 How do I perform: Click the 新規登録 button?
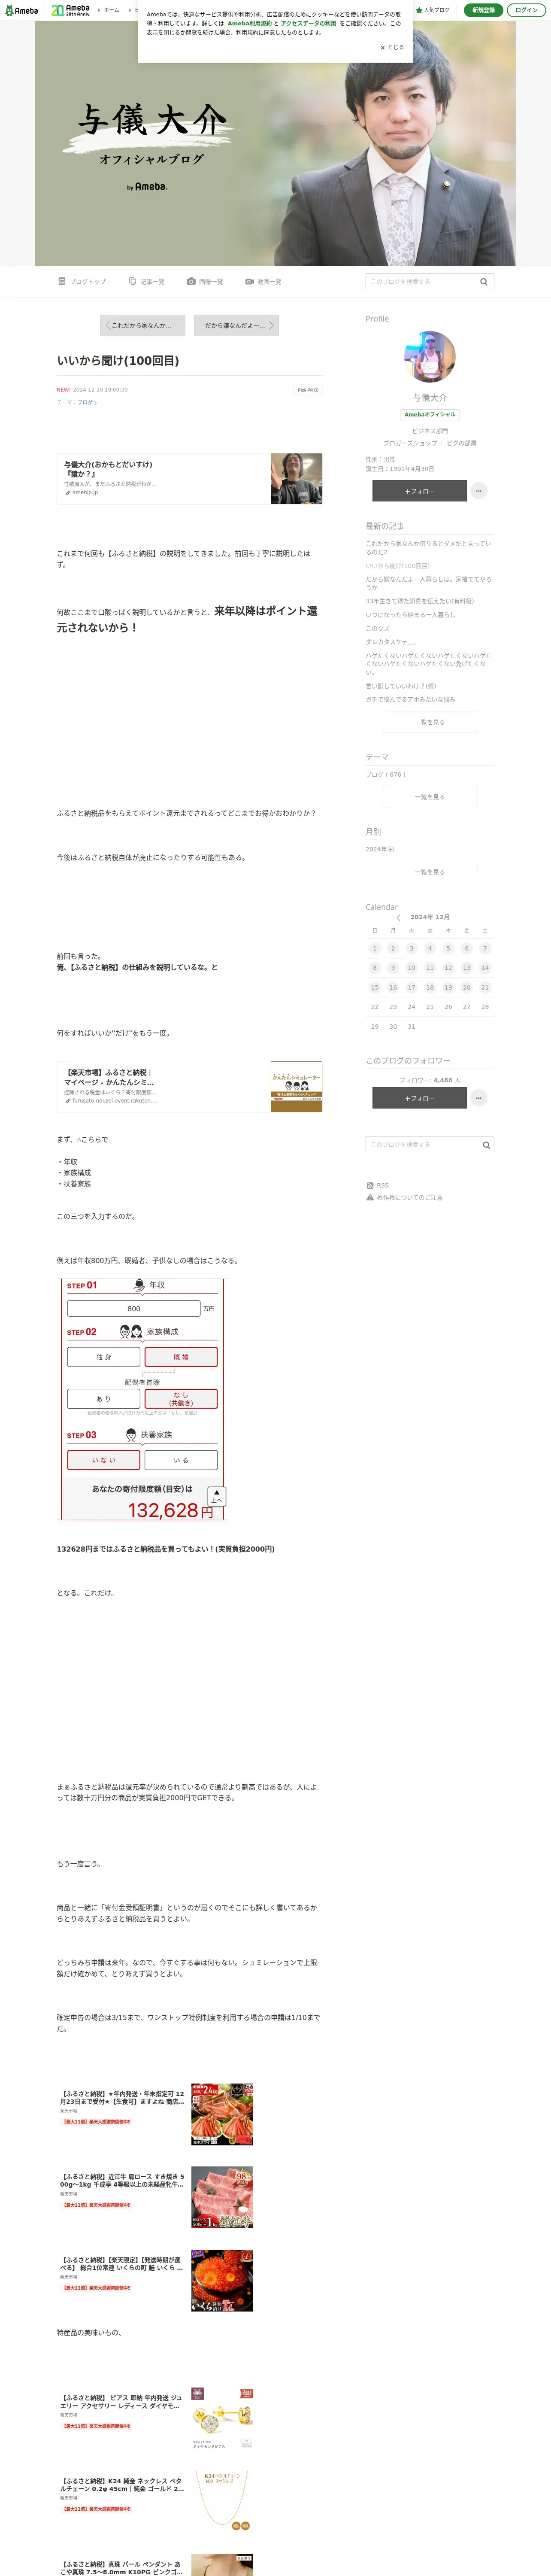483,10
